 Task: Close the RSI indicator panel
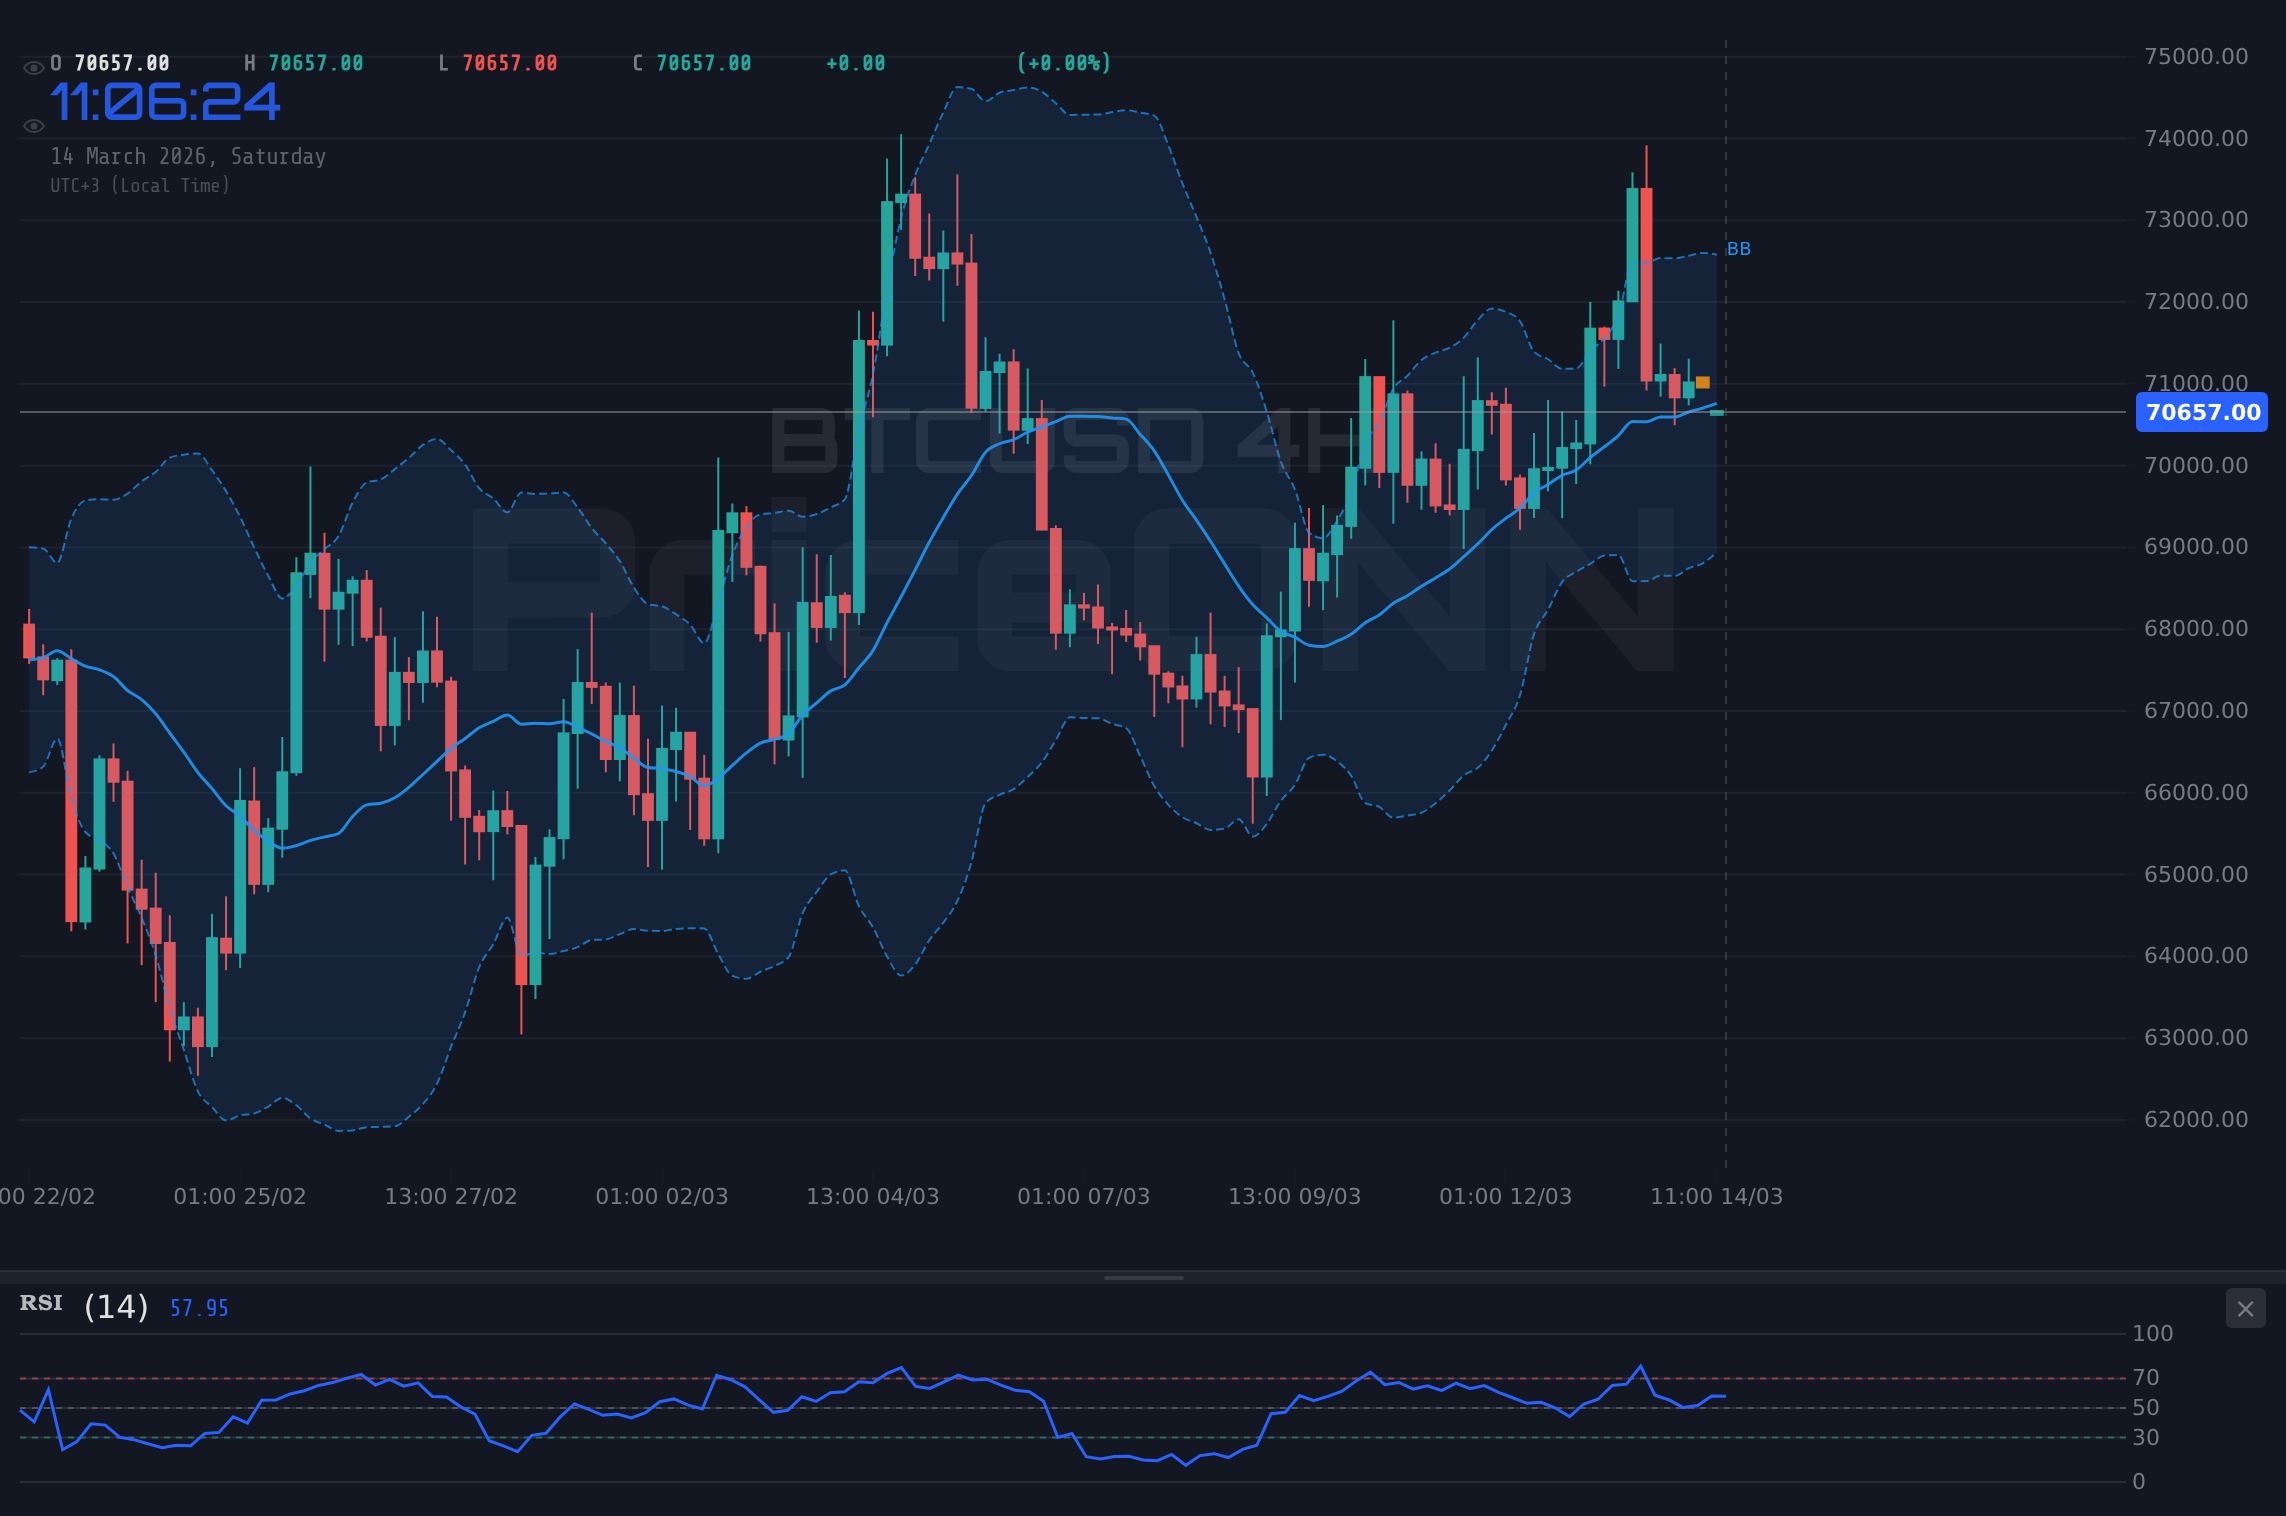click(x=2247, y=1308)
